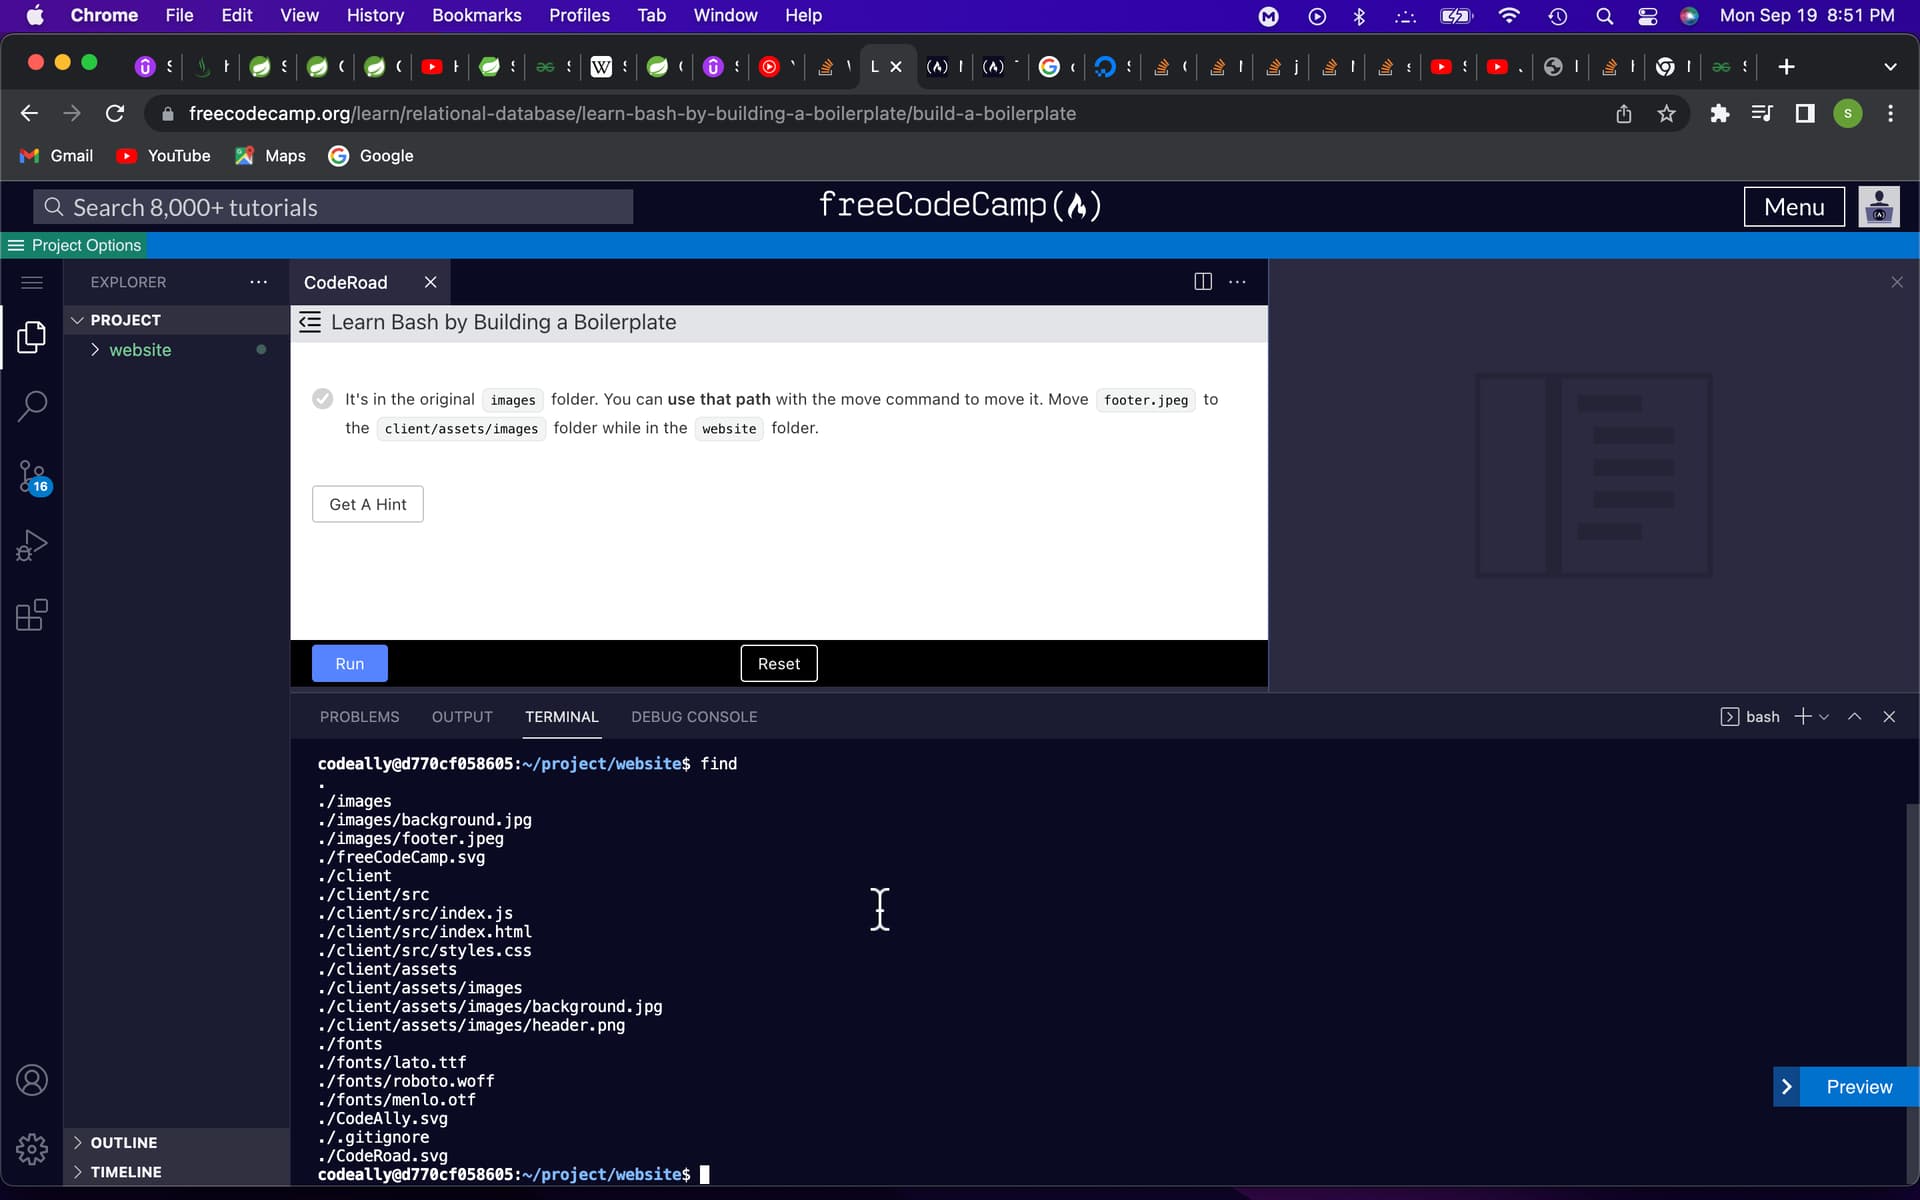Open the hamburger menu above activity bar
This screenshot has width=1920, height=1200.
click(x=32, y=283)
